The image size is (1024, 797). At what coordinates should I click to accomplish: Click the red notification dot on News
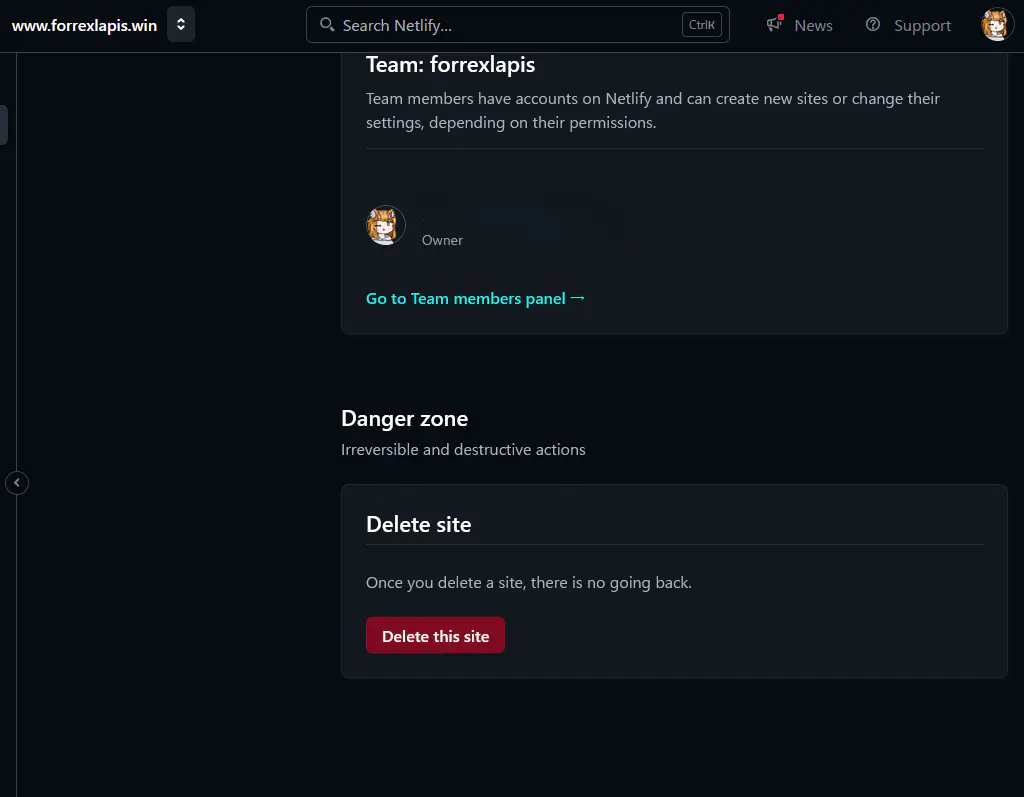click(780, 17)
